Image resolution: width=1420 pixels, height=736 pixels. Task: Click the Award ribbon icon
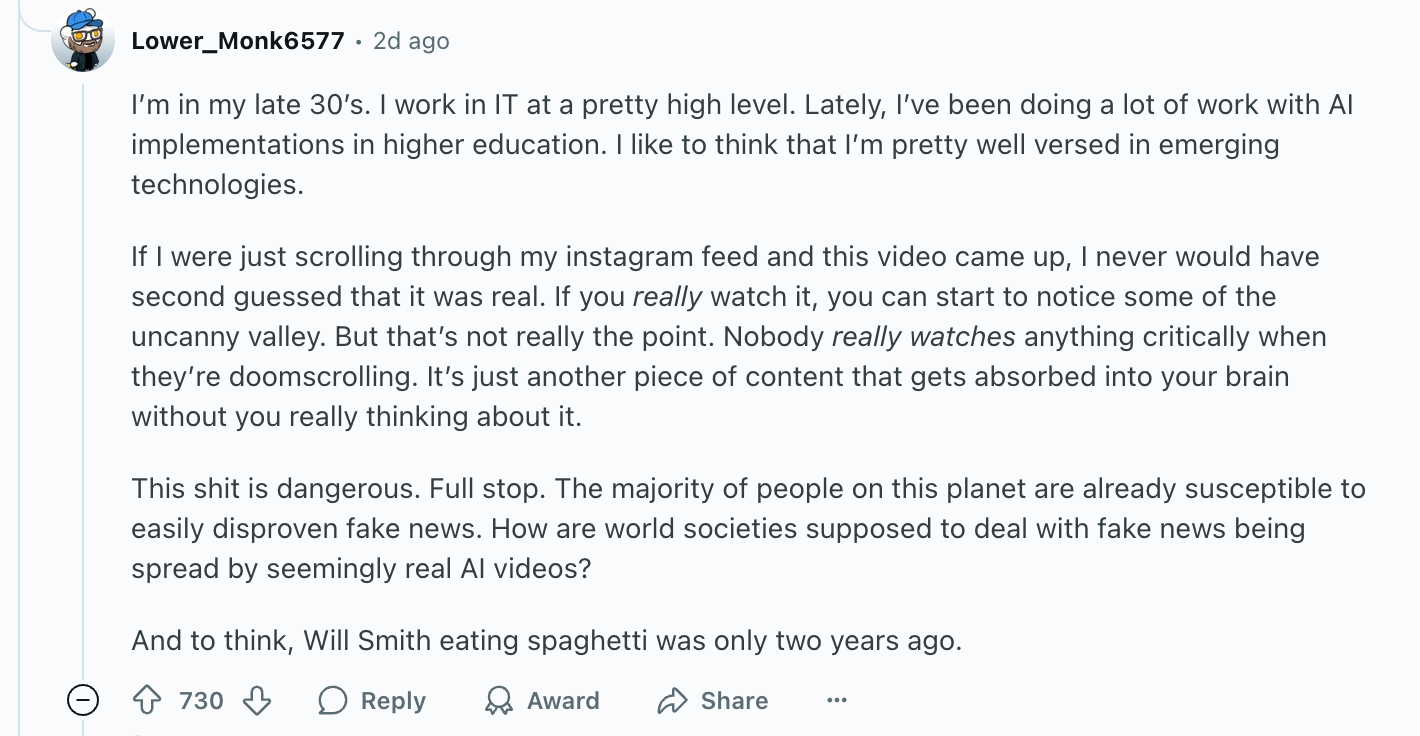[x=498, y=701]
